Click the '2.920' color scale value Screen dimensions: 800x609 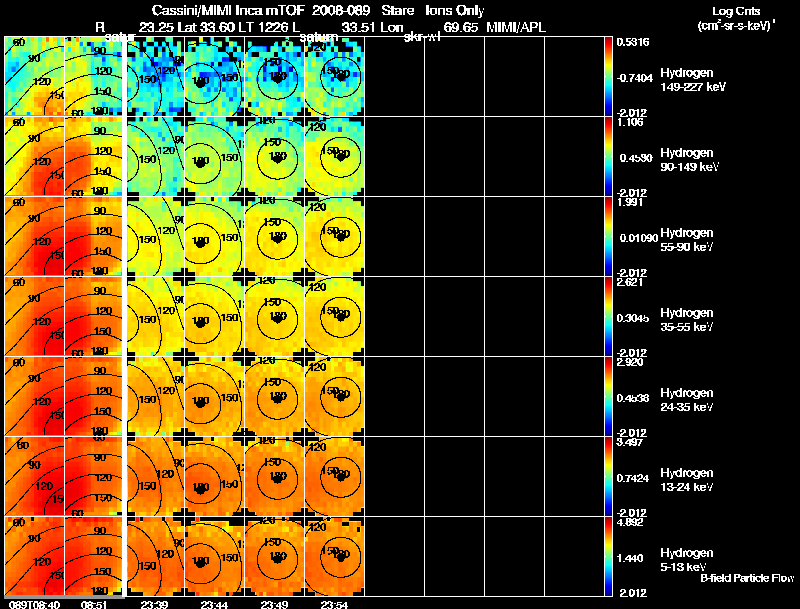[630, 362]
